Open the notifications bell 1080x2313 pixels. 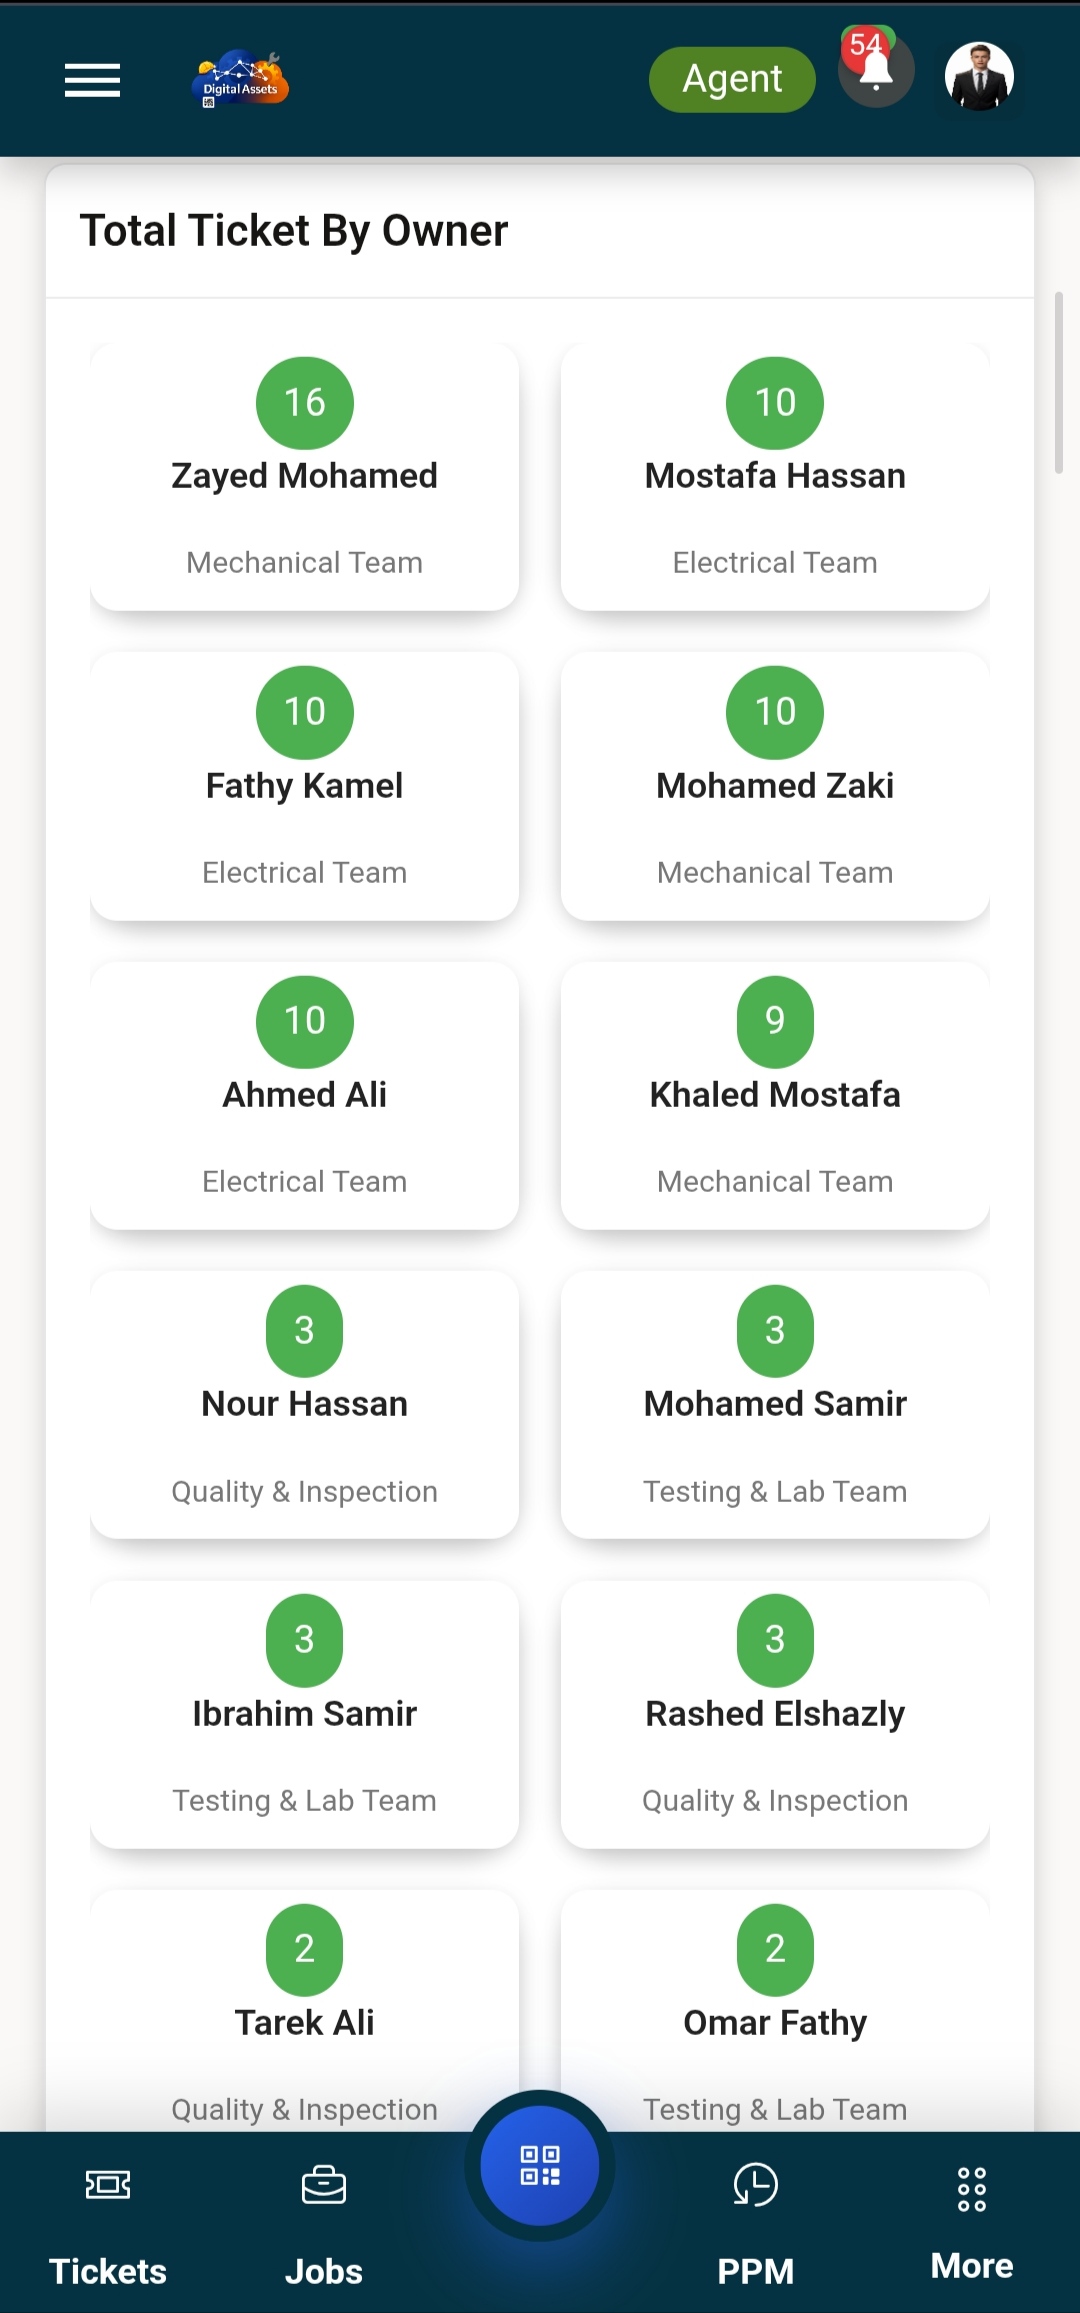876,70
